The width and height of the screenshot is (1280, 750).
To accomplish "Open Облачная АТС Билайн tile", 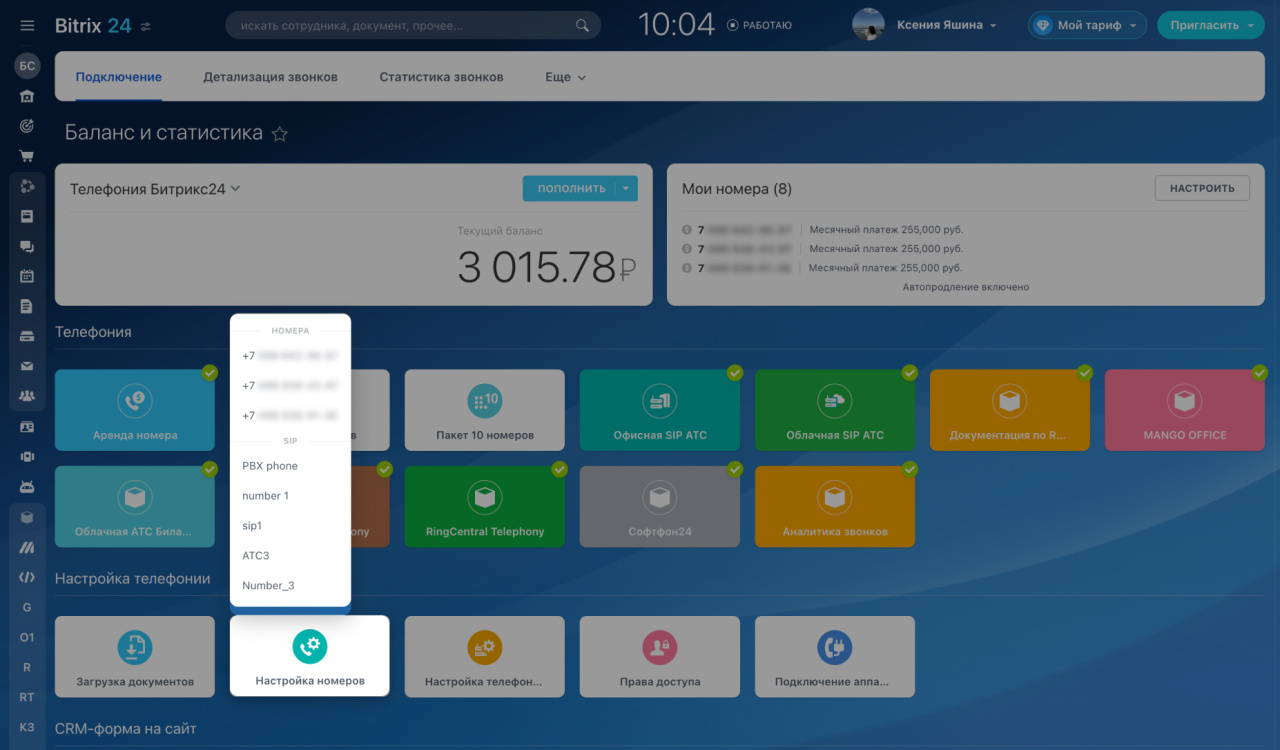I will 135,506.
